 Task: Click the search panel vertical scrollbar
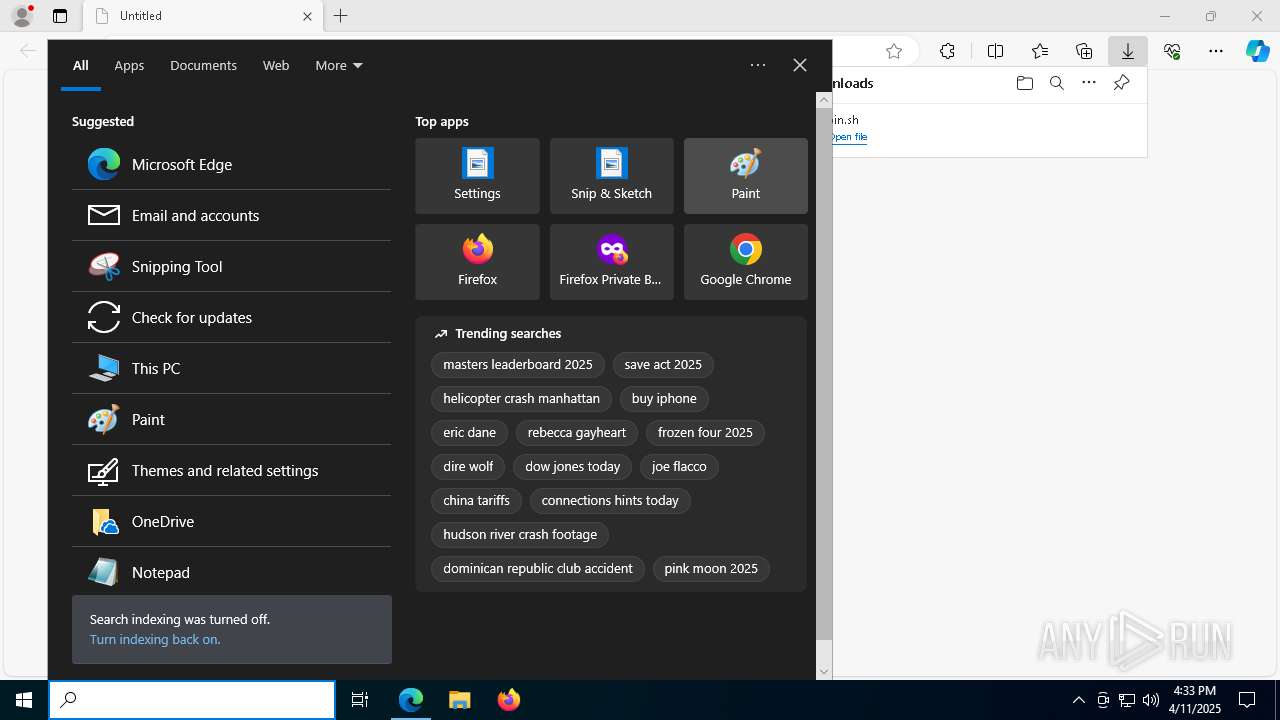pos(824,373)
